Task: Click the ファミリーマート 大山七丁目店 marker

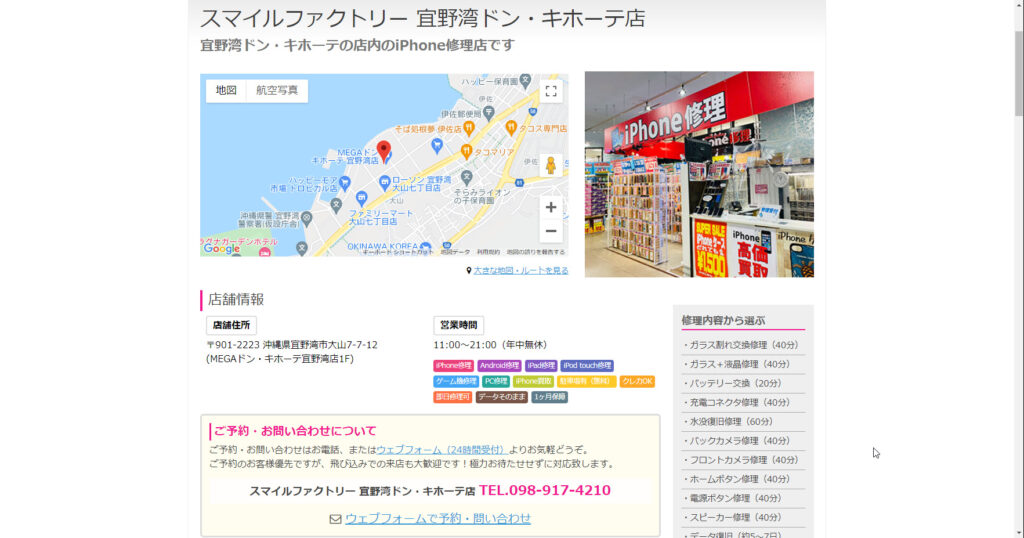Action: tap(361, 198)
